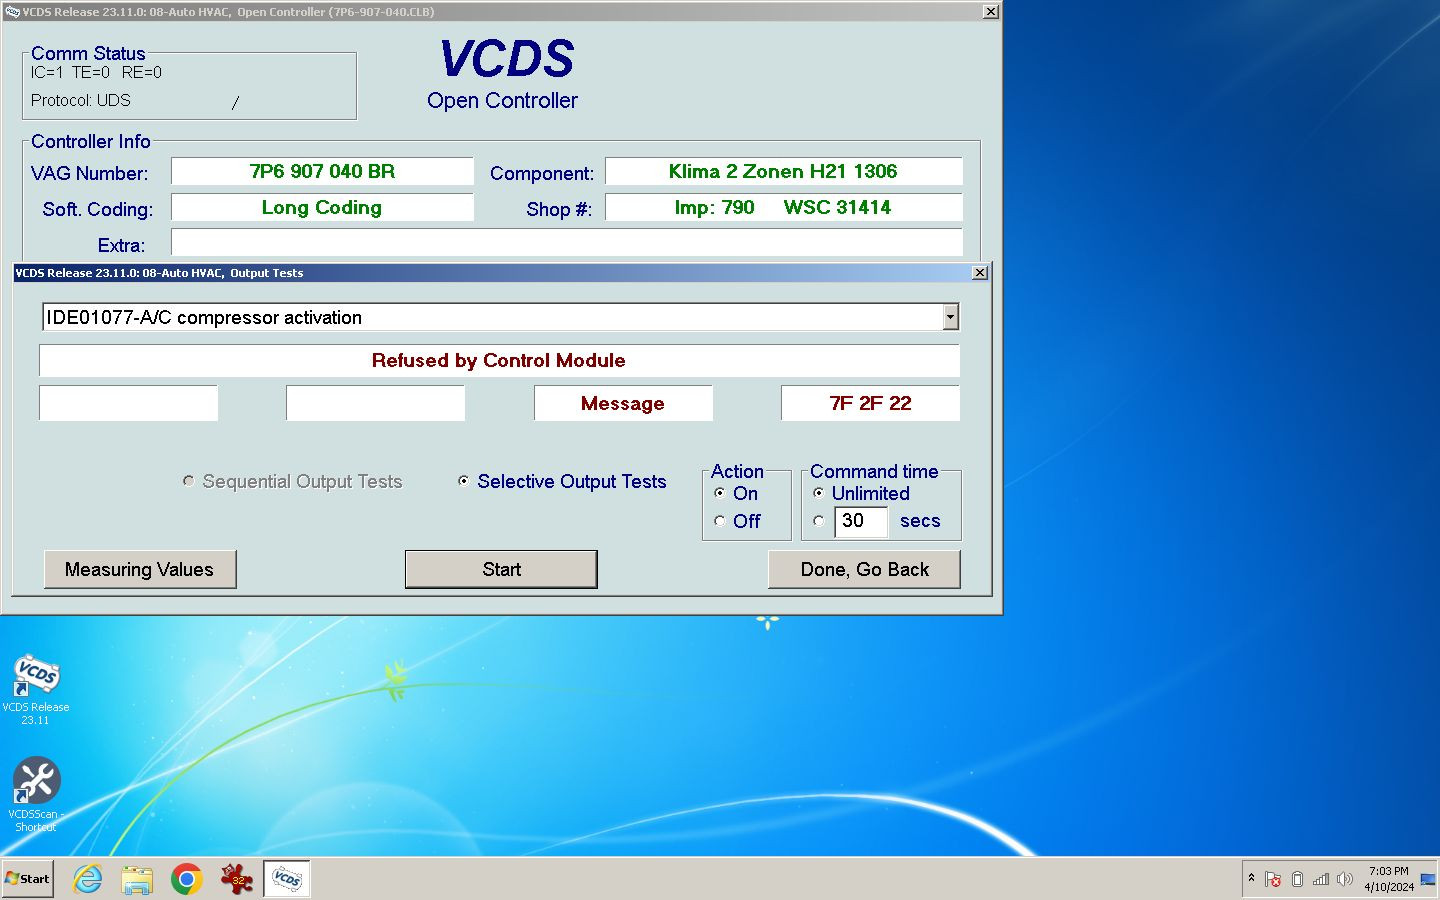Launch Google Chrome from the taskbar

point(186,879)
